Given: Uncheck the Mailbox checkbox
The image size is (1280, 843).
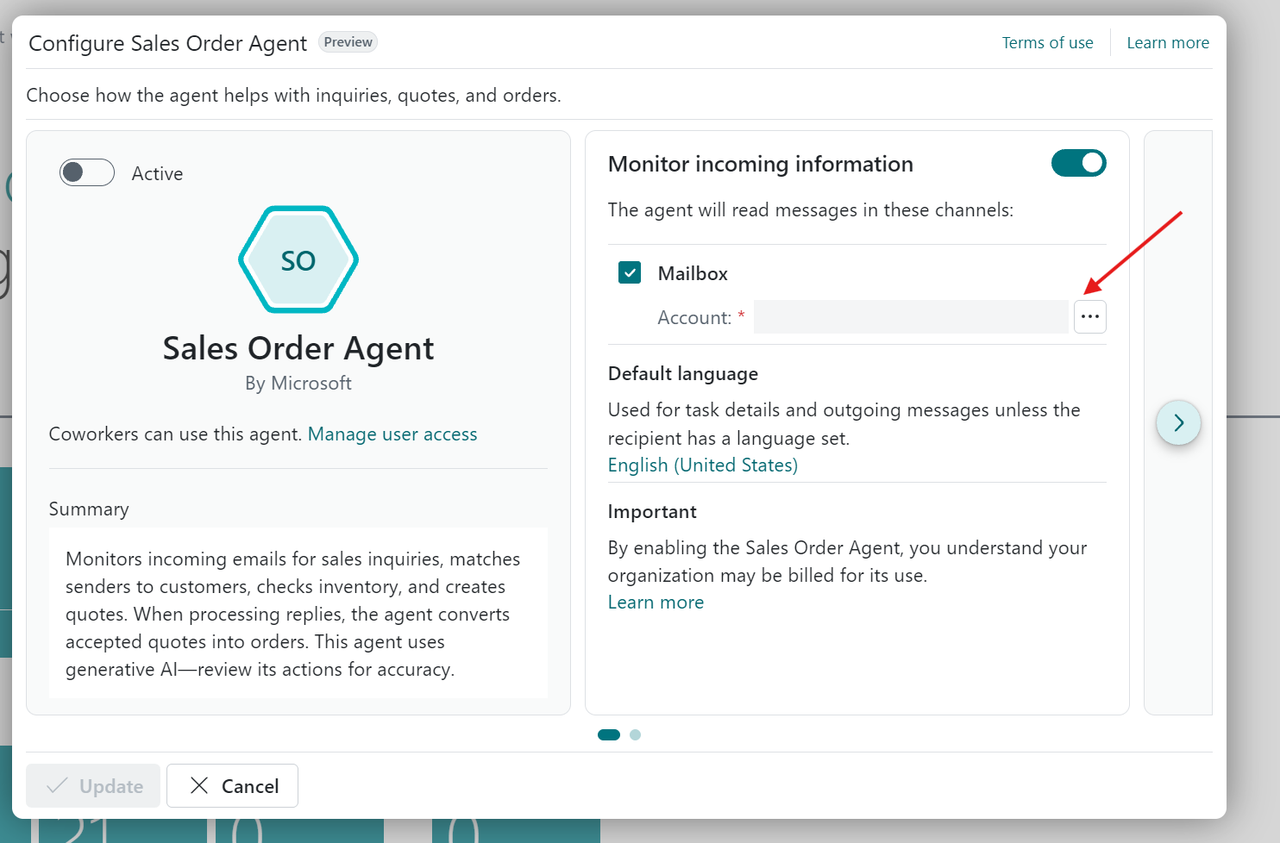Looking at the screenshot, I should [629, 272].
